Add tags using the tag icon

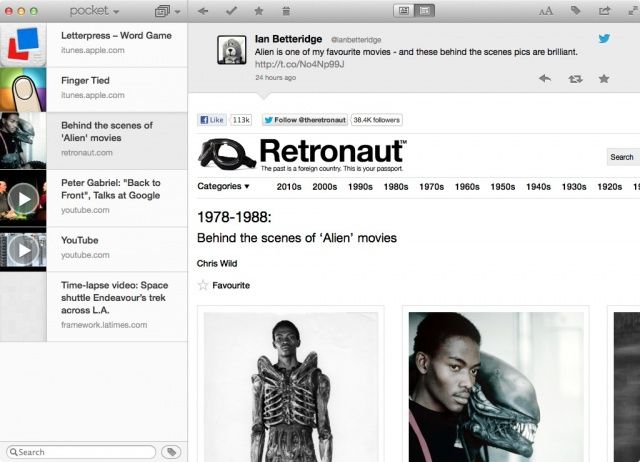(x=576, y=11)
